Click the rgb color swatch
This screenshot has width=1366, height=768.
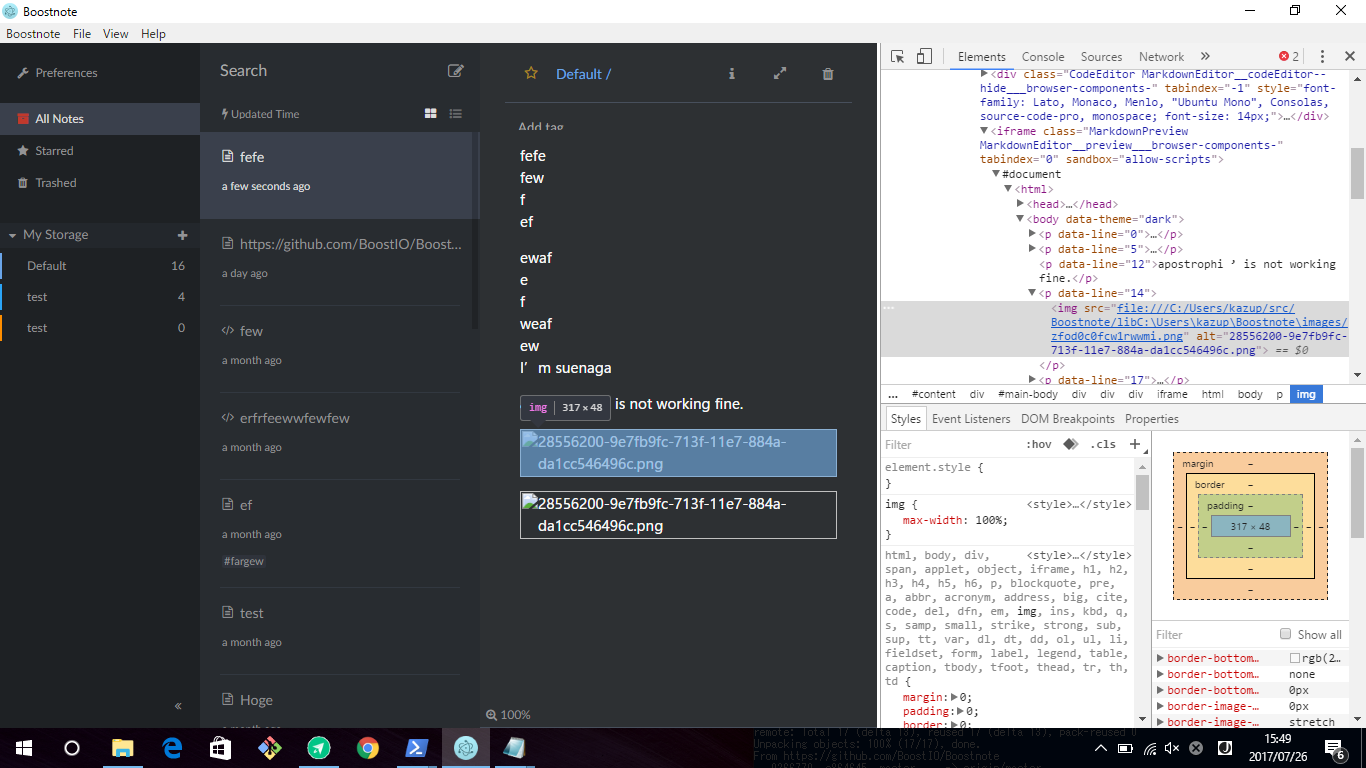(x=1295, y=658)
